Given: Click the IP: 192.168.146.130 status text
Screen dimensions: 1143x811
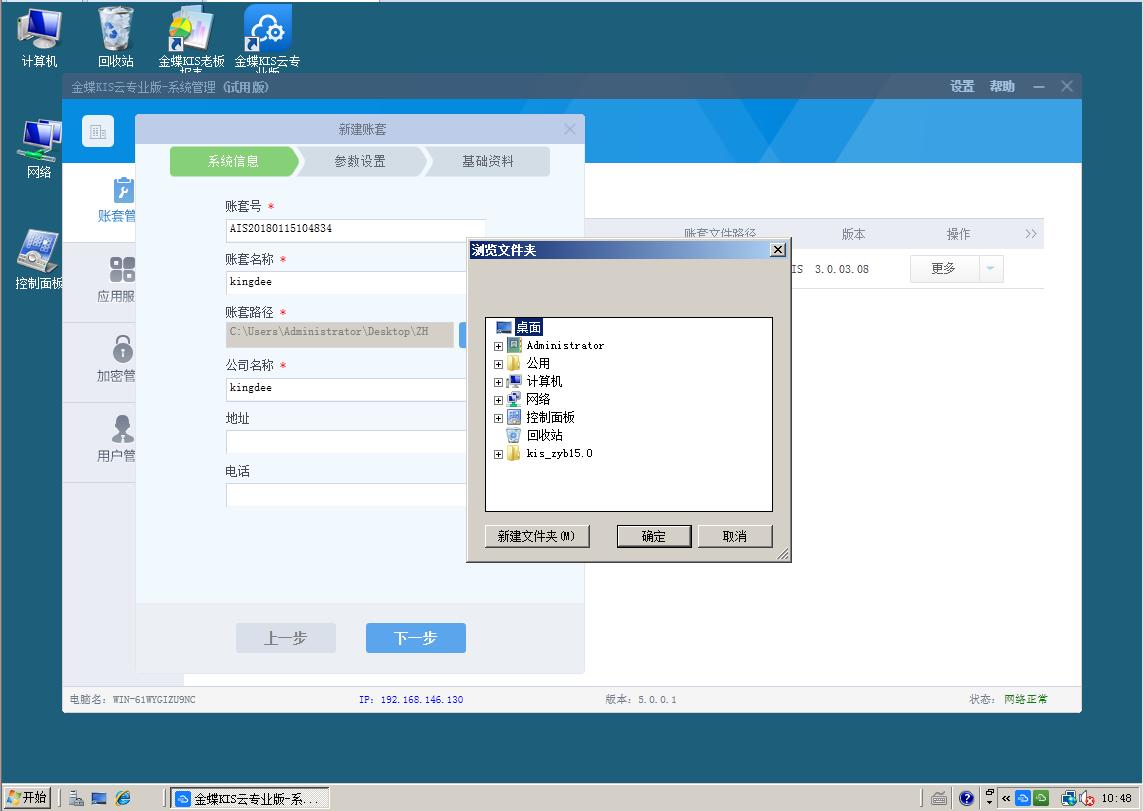Looking at the screenshot, I should tap(411, 700).
